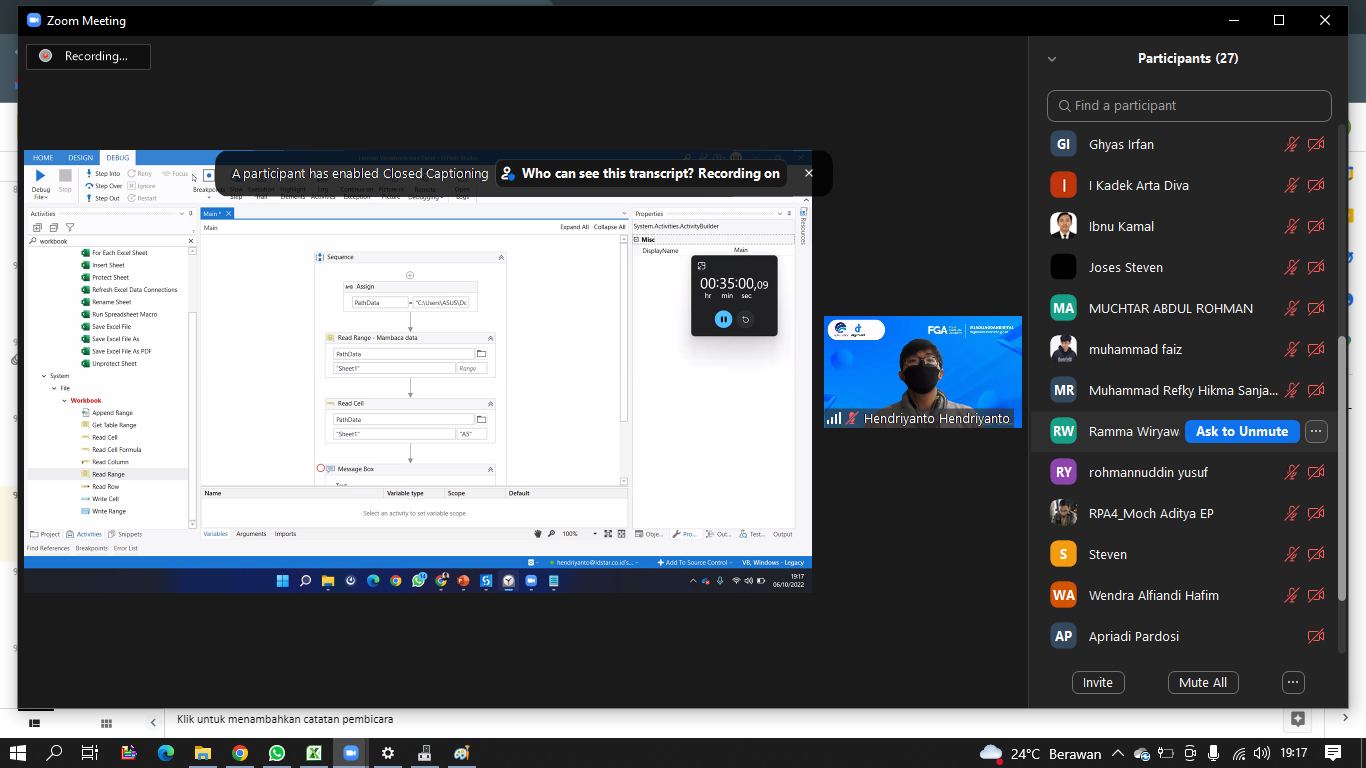Toggle Ghyas Irfan's muted microphone icon
Viewport: 1366px width, 768px height.
click(1292, 145)
